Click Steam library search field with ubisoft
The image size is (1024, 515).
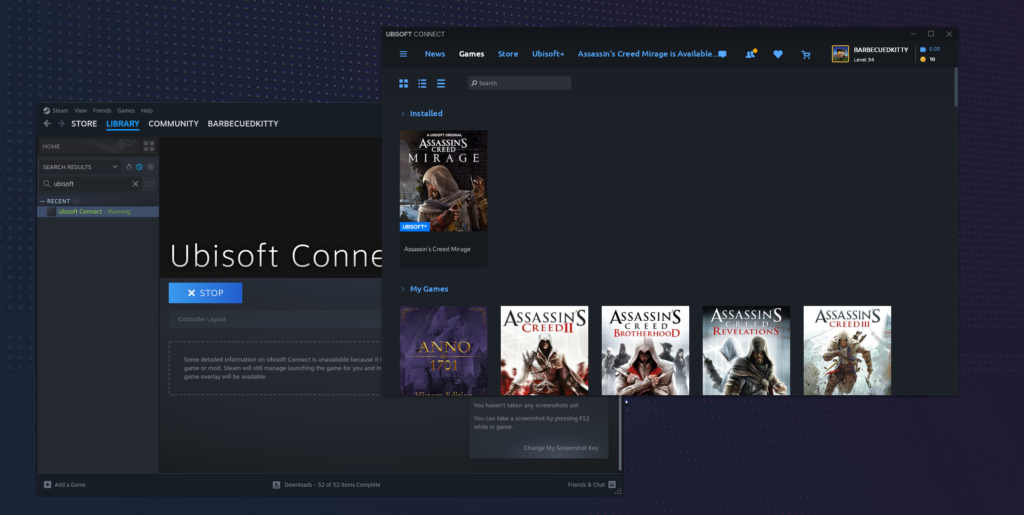pyautogui.click(x=90, y=184)
